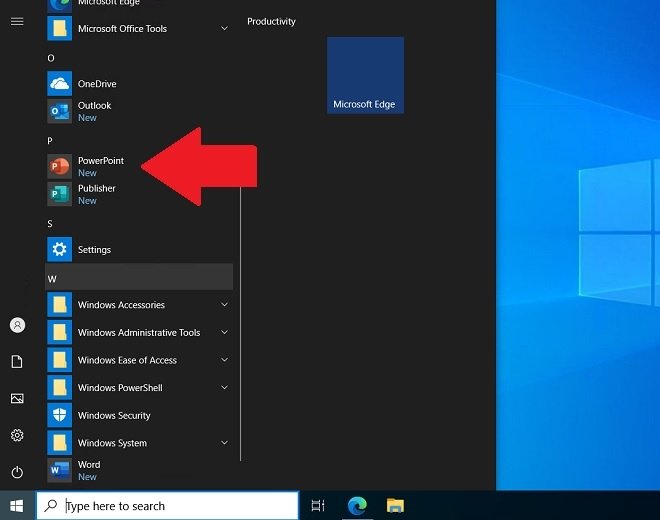Click the Windows Start button
Viewport: 660px width, 520px height.
click(17, 506)
